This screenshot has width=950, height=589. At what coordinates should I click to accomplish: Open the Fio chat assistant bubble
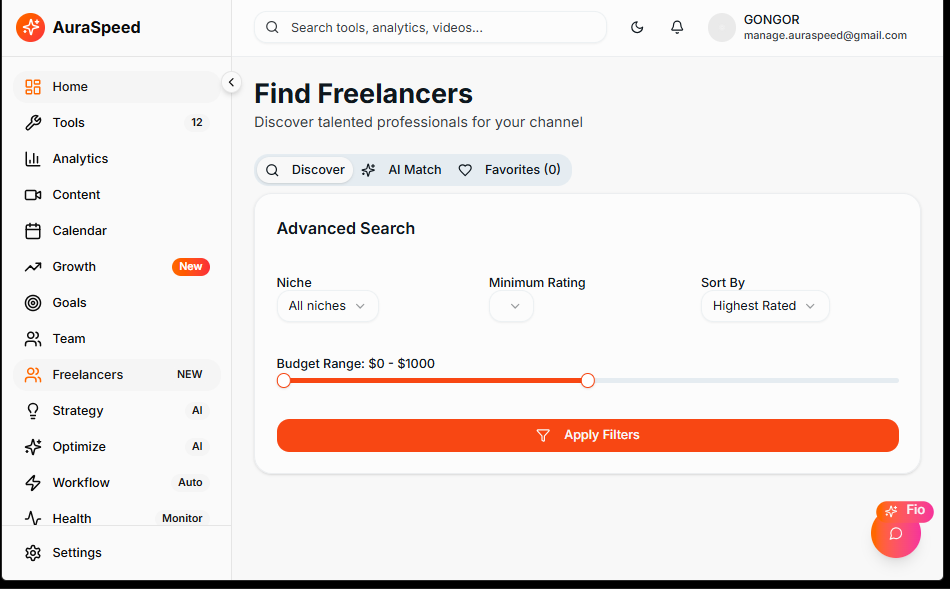click(896, 533)
